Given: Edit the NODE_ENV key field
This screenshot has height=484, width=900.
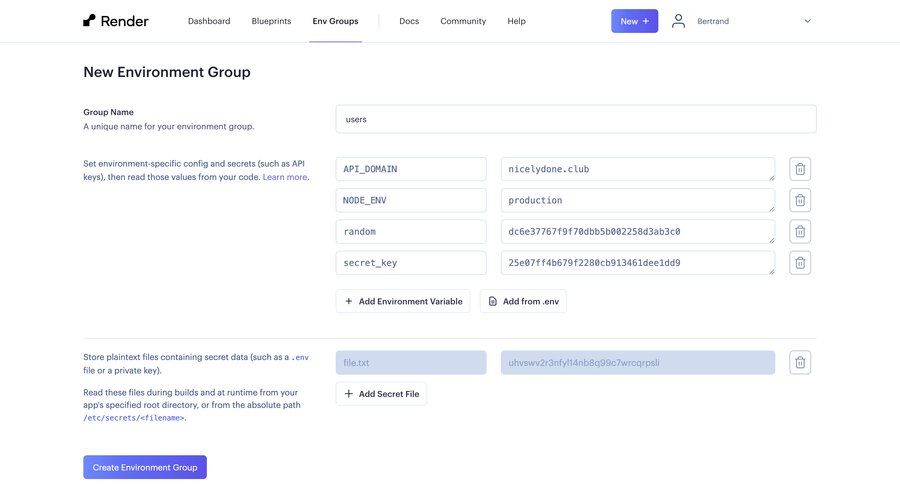Looking at the screenshot, I should (411, 200).
